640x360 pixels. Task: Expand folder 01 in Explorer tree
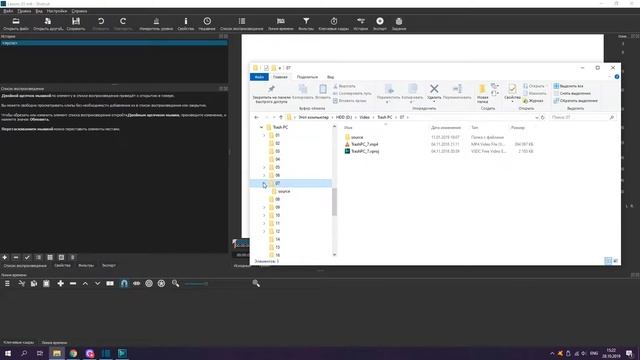264,135
